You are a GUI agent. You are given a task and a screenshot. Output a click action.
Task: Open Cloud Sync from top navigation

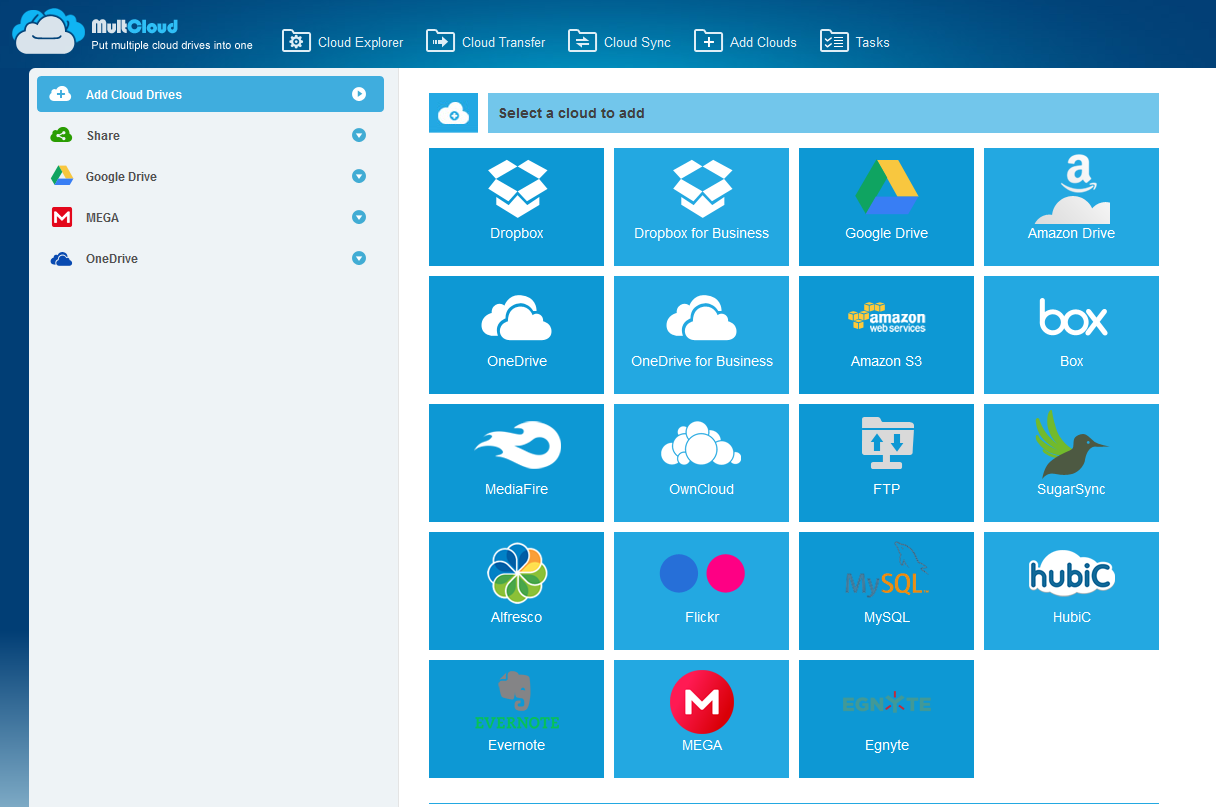pos(619,41)
